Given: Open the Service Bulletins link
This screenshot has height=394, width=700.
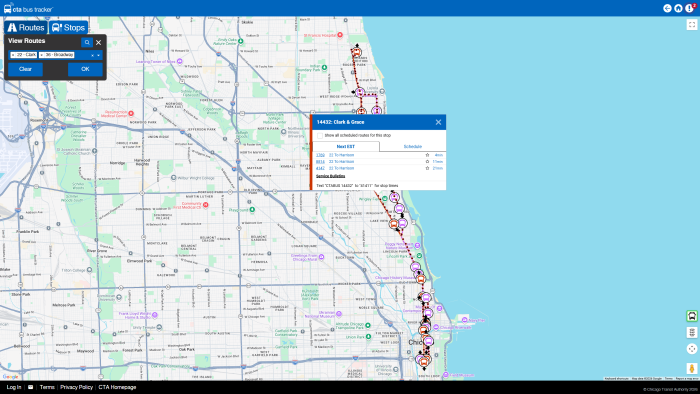Looking at the screenshot, I should [x=330, y=176].
